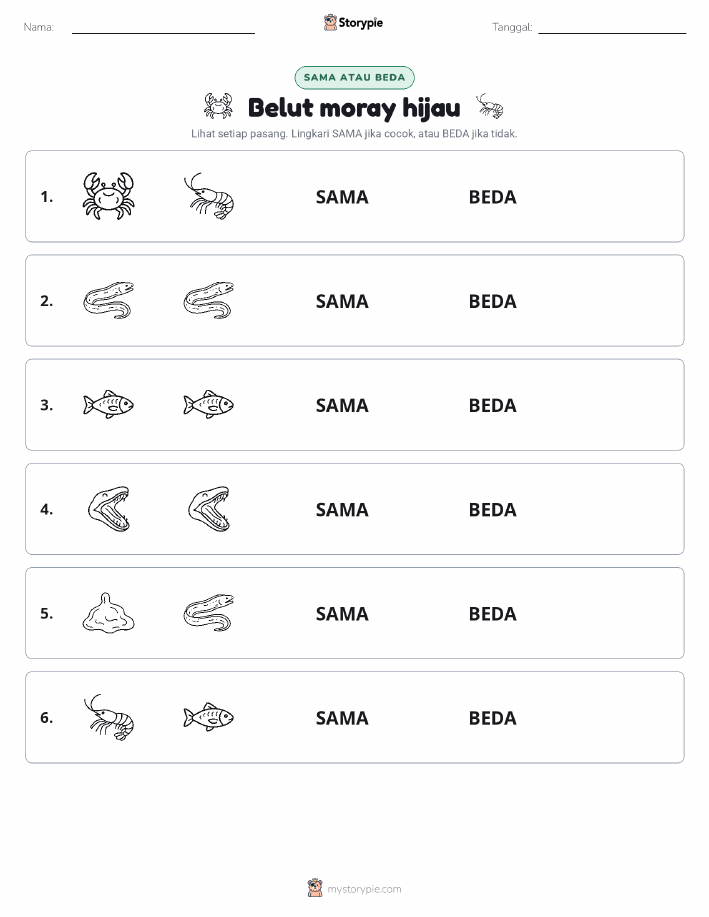
Task: Mark BEDA for question 6
Action: 493,718
